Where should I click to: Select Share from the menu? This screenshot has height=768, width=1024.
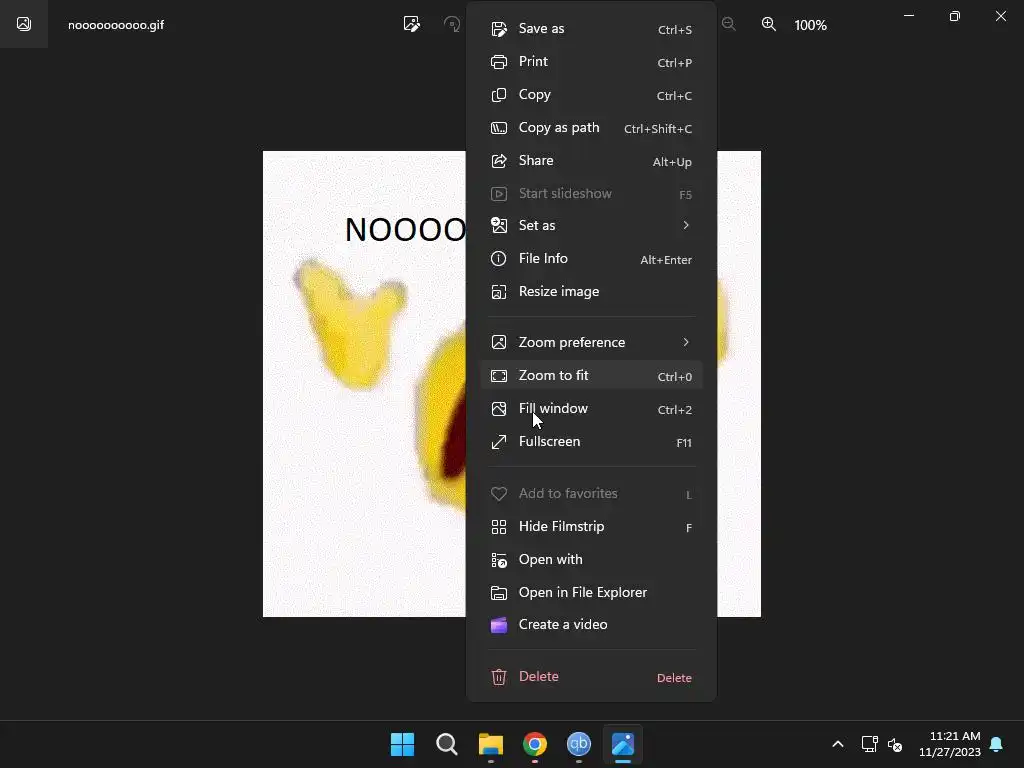click(591, 161)
